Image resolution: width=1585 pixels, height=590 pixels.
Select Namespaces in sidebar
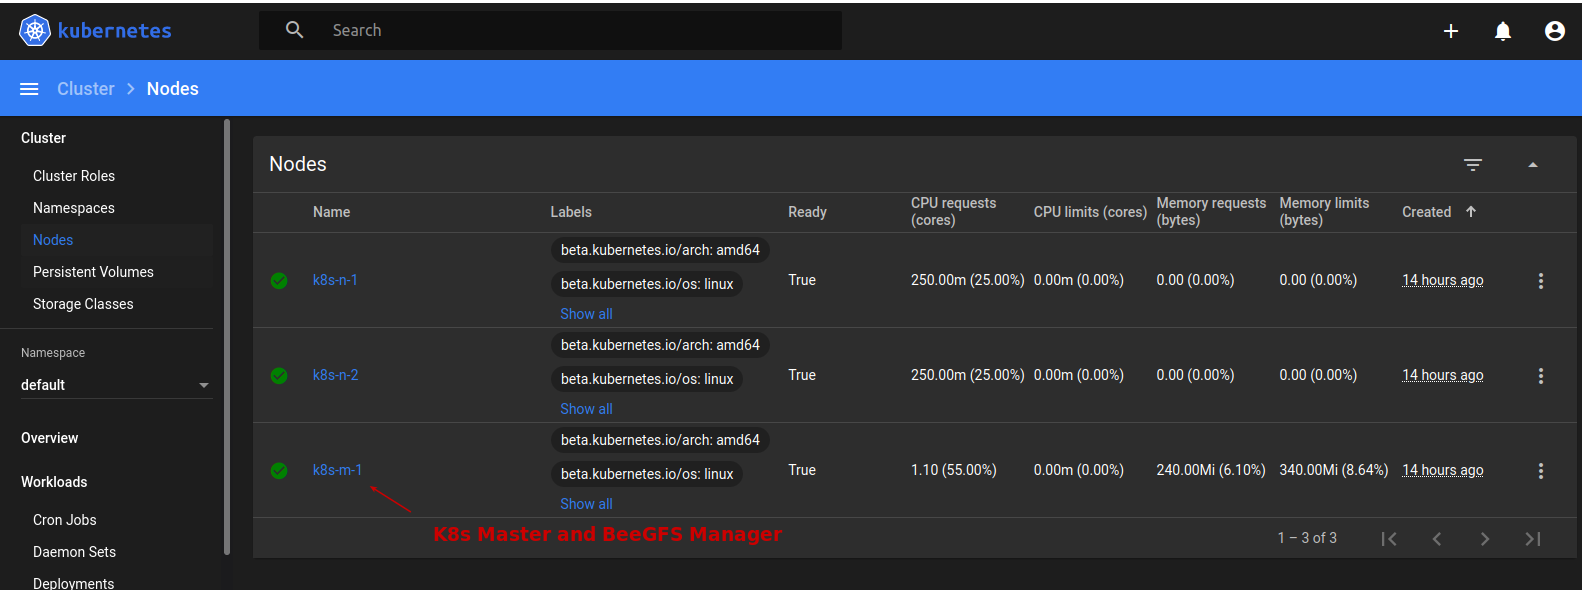pos(74,208)
